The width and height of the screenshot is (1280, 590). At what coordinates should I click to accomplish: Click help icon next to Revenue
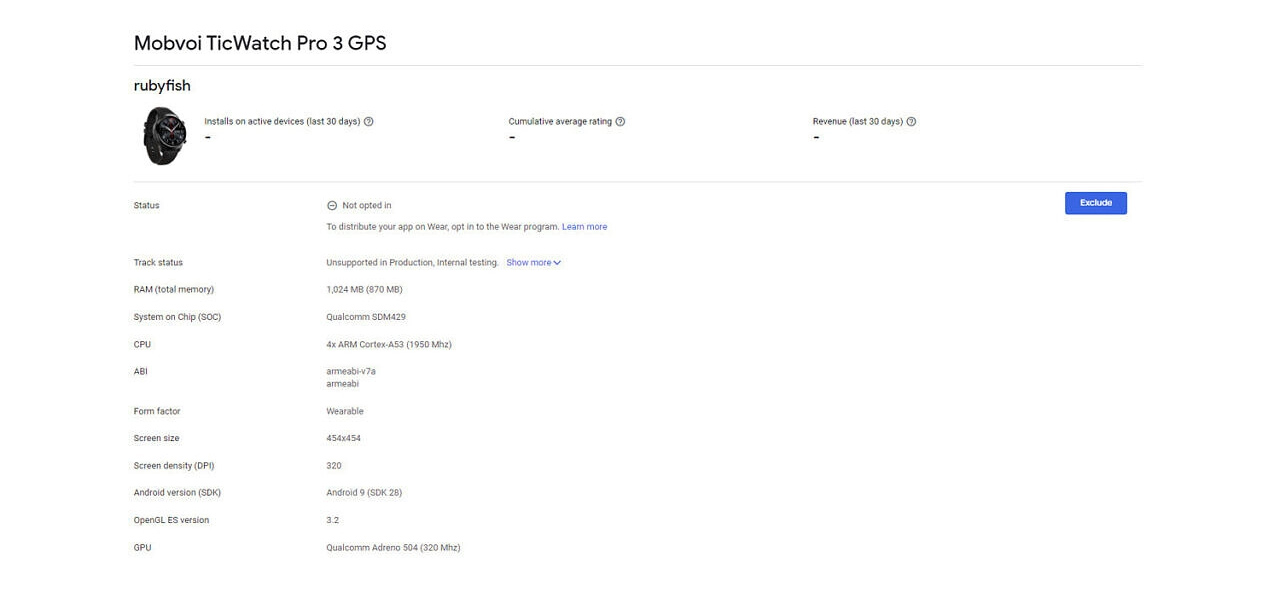(x=911, y=122)
